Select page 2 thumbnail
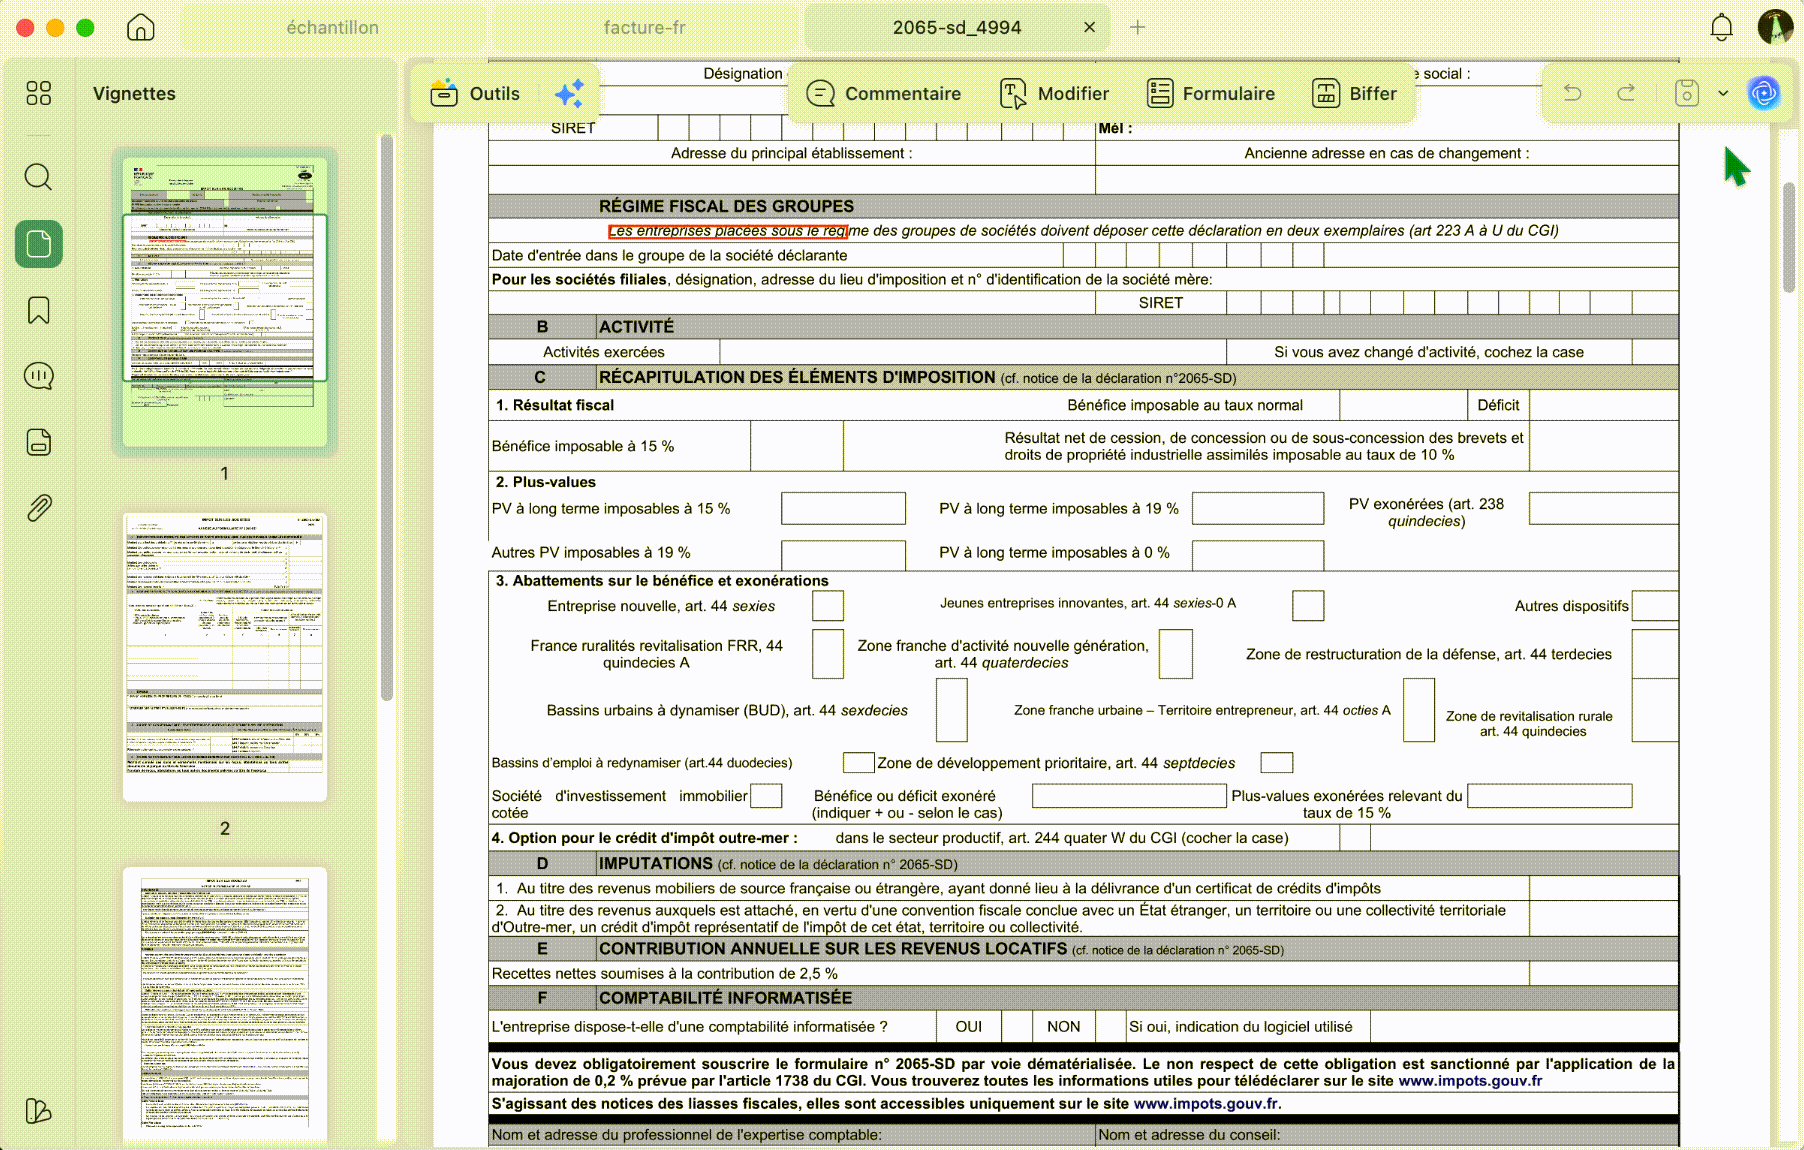Screen dimensions: 1804x1150 [225, 657]
